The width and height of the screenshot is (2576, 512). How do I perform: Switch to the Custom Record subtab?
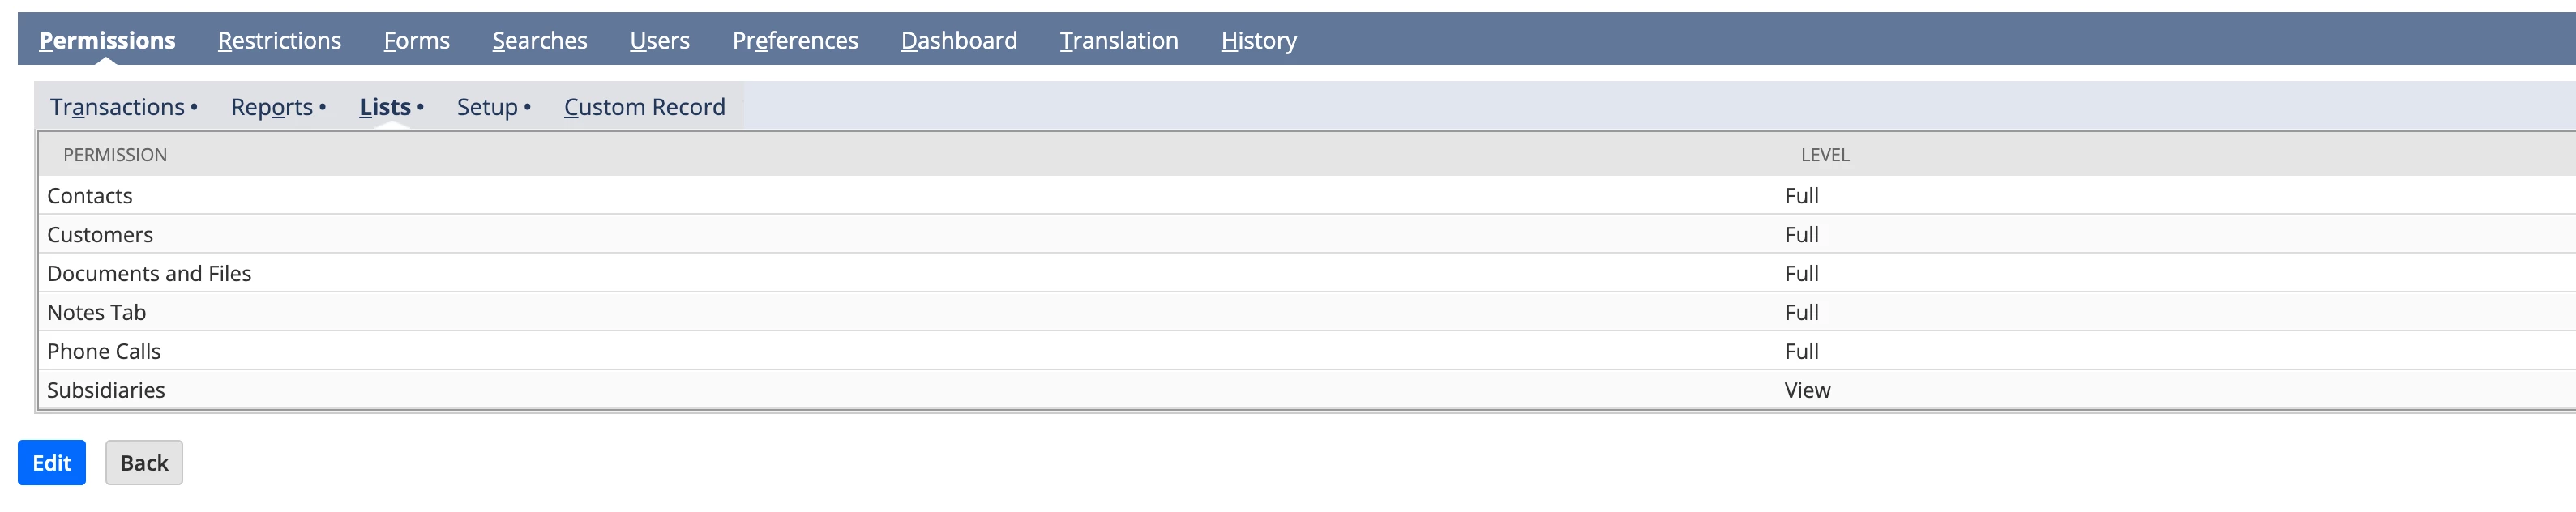[644, 107]
